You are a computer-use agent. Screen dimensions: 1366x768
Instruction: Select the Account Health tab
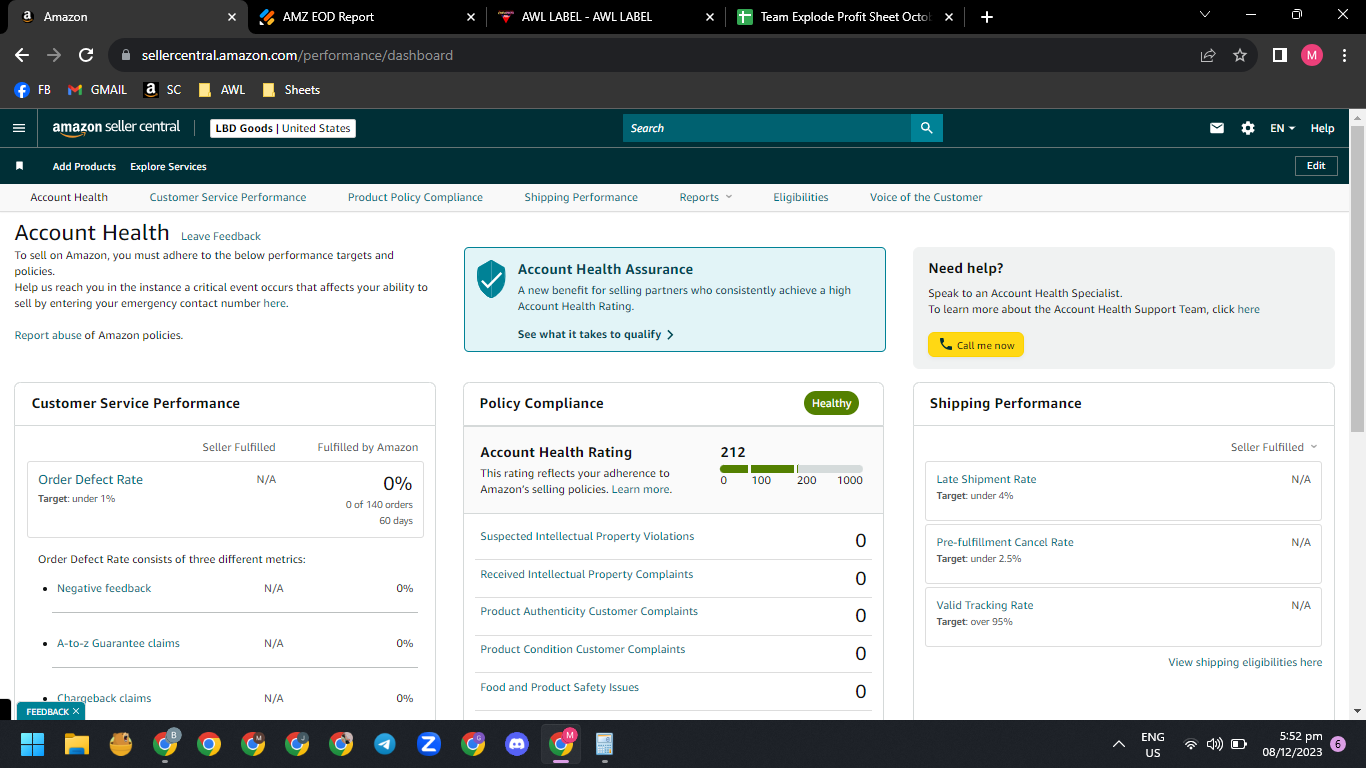tap(69, 197)
